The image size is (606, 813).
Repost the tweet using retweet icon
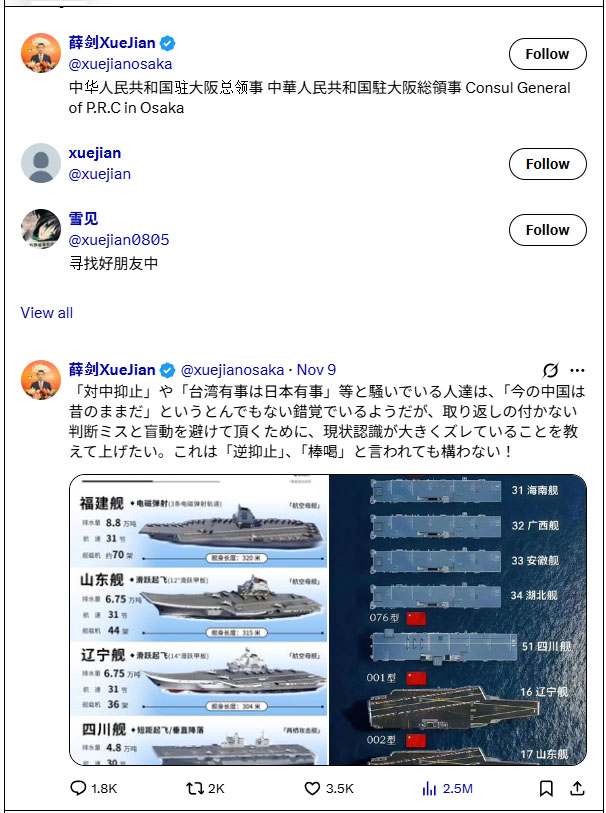[205, 789]
